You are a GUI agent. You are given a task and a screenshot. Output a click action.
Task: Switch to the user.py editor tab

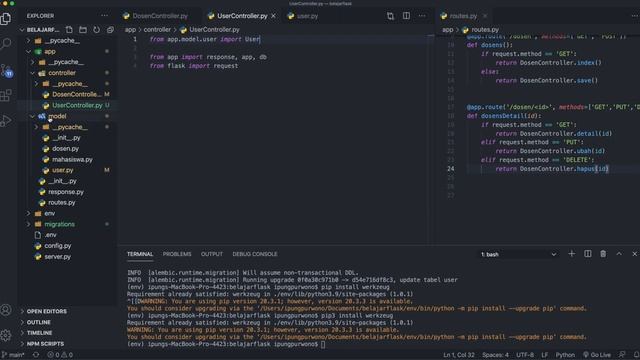[x=307, y=16]
